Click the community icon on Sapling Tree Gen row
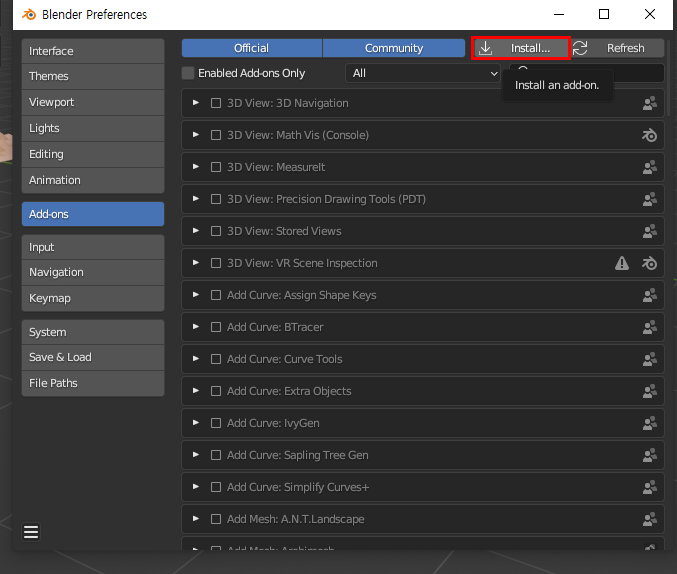The image size is (677, 574). coord(649,455)
